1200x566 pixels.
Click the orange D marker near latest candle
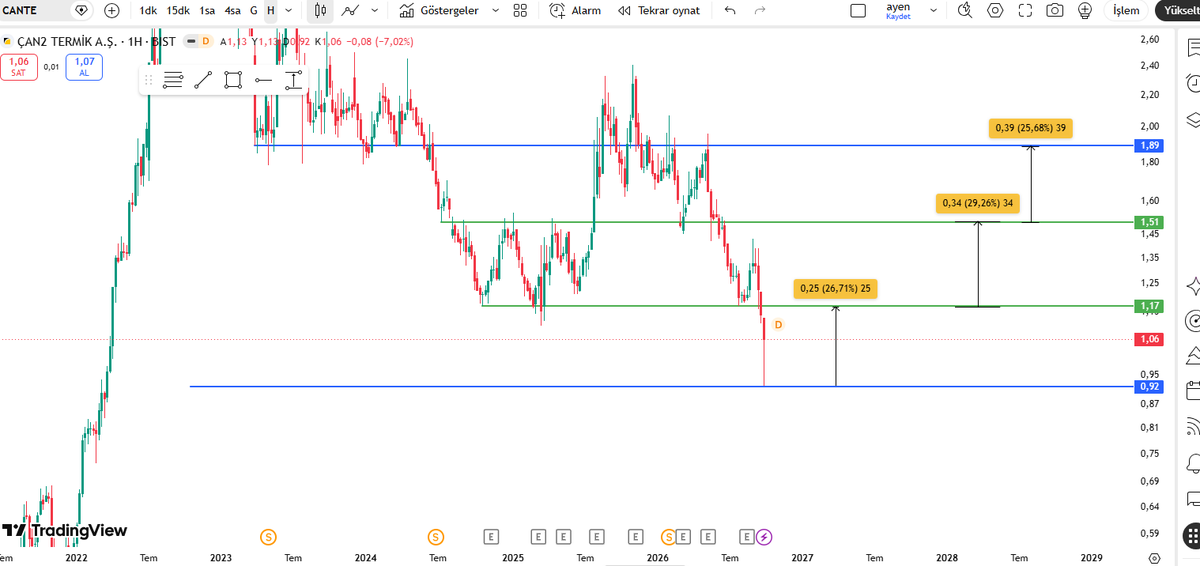click(x=778, y=325)
